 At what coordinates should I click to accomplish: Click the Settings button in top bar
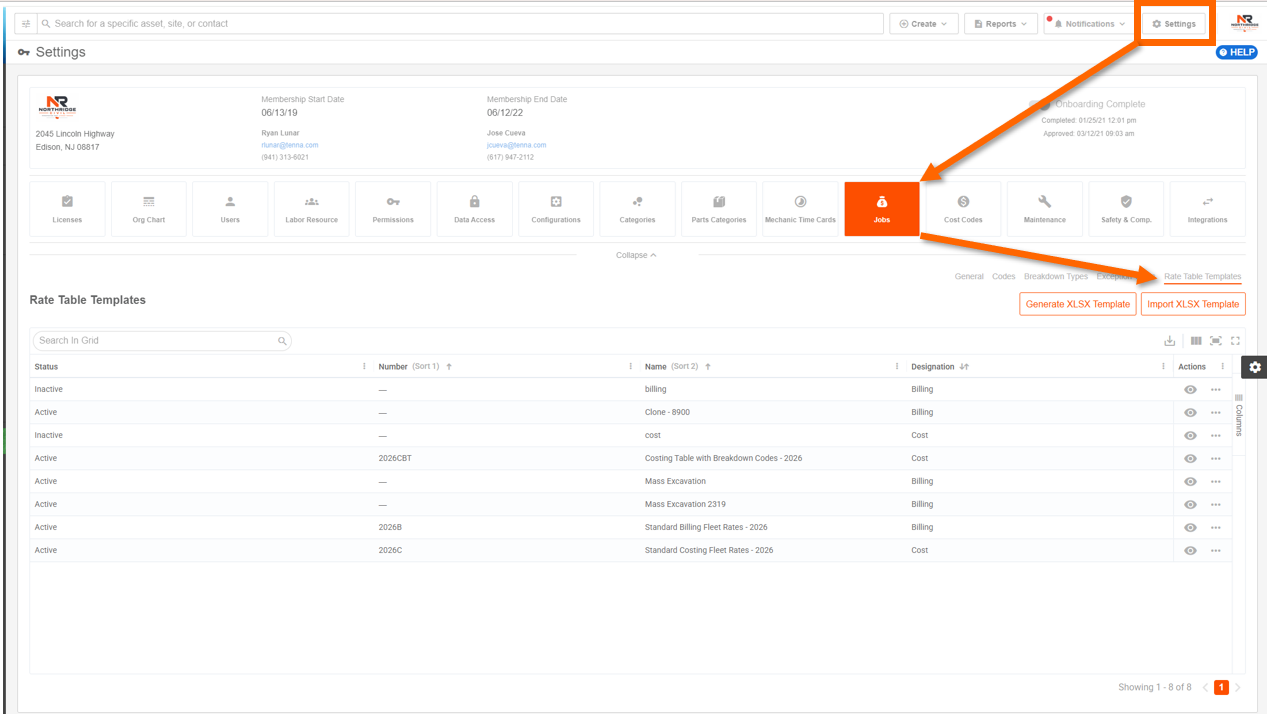[x=1174, y=24]
